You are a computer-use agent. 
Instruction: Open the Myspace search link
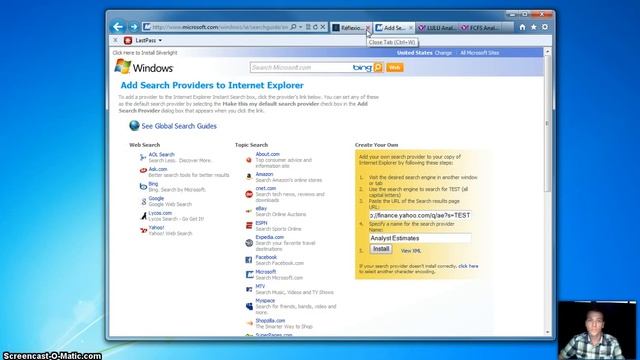[x=265, y=300]
